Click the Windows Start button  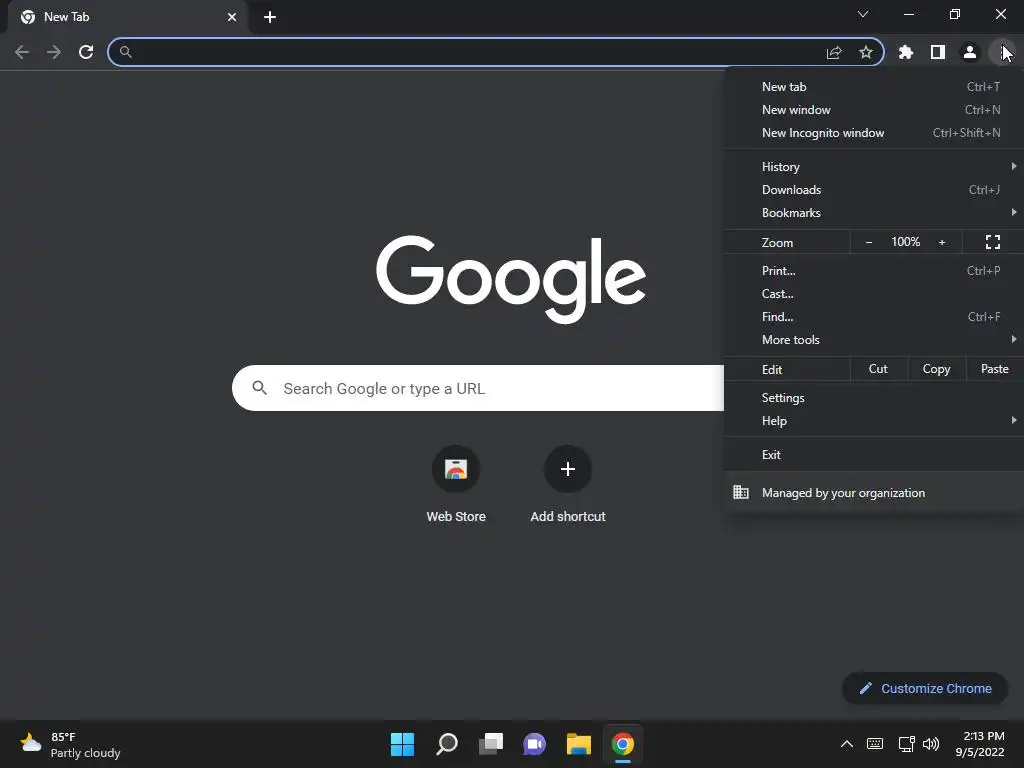coord(402,744)
